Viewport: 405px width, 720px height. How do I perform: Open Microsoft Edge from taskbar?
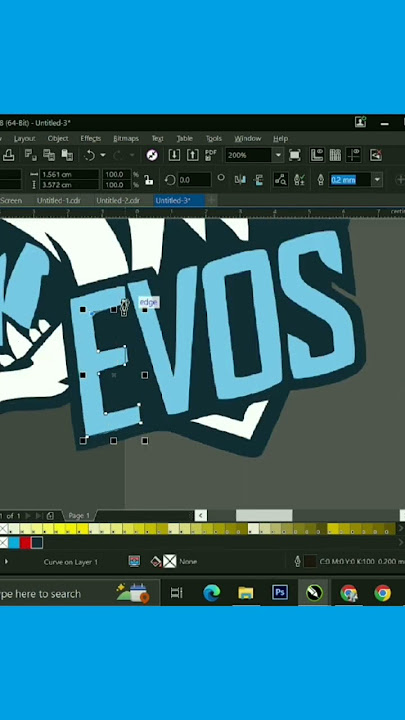(211, 593)
